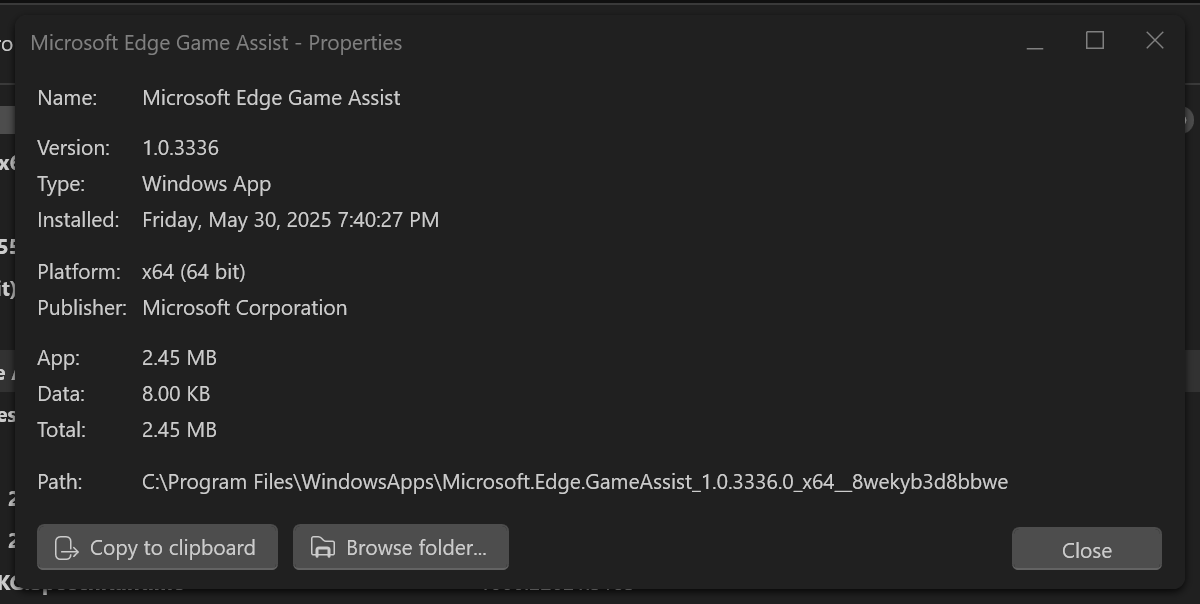Click the folder icon in Browse folder button
Image resolution: width=1200 pixels, height=604 pixels.
point(323,548)
